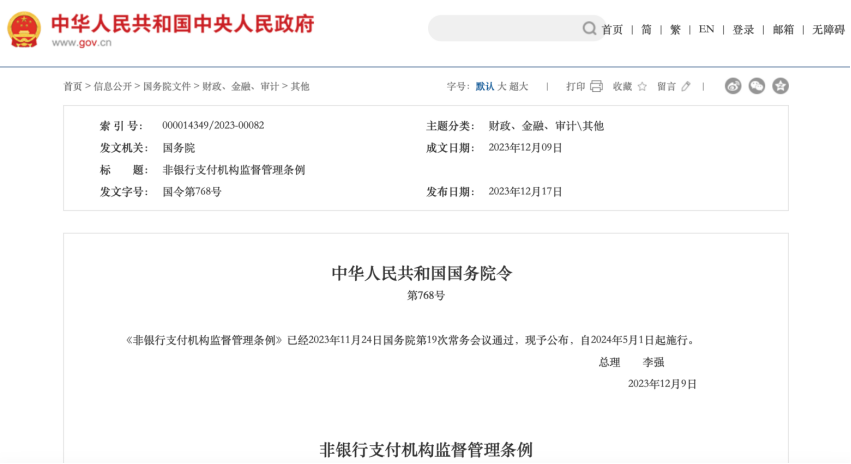Screen dimensions: 851x464
Task: Select 默认 font size option
Action: [485, 87]
